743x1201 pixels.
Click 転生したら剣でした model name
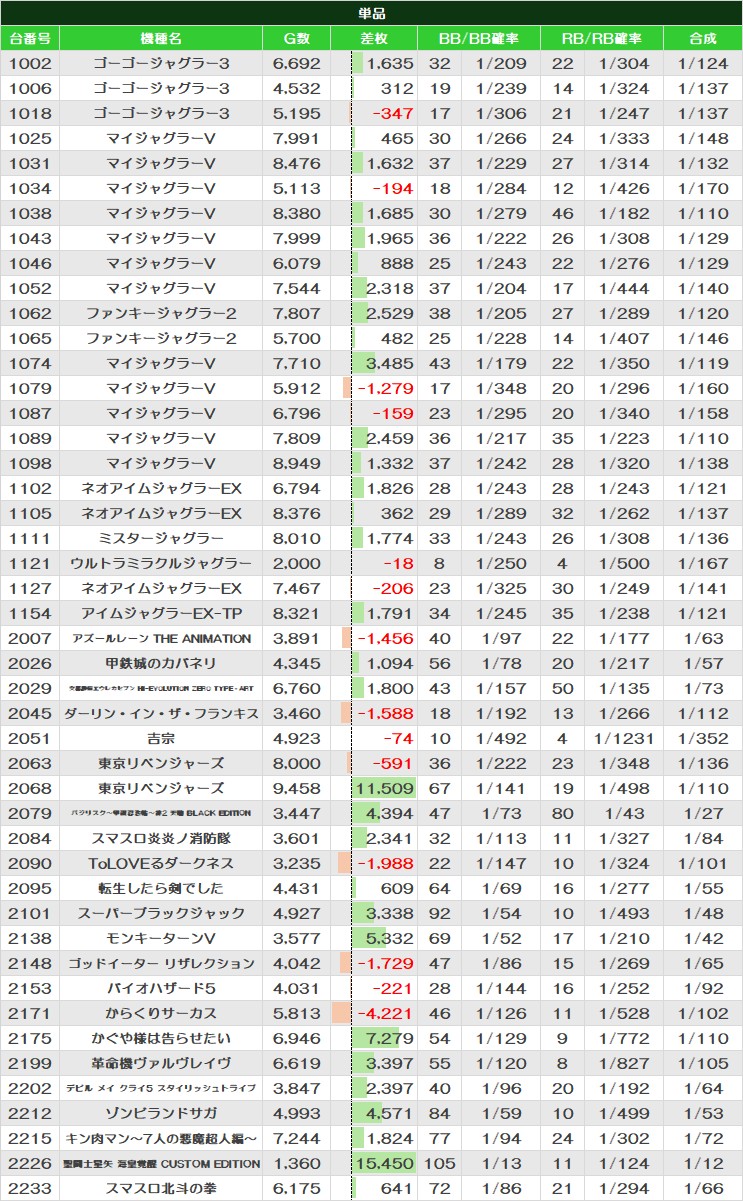(161, 888)
